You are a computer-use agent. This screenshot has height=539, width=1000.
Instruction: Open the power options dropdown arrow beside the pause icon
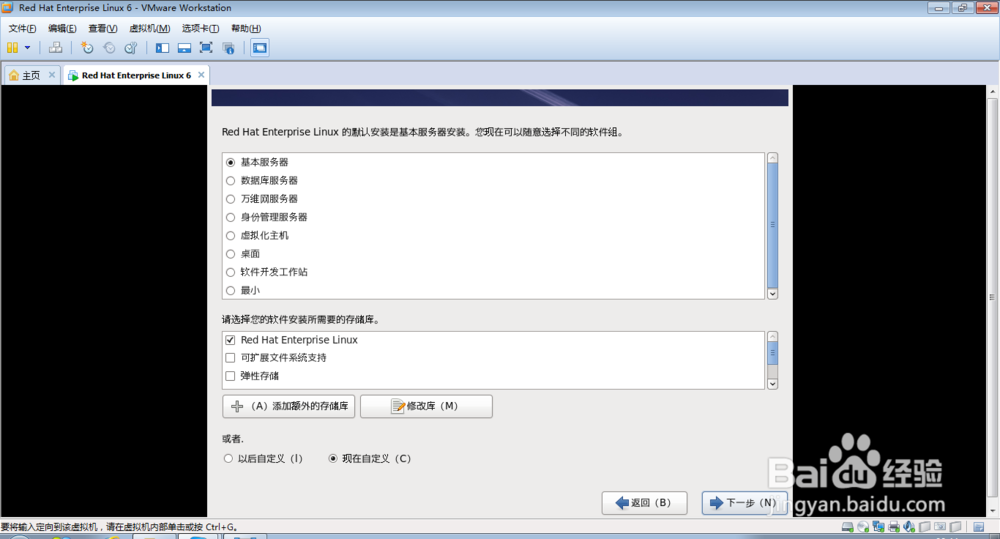[27, 48]
